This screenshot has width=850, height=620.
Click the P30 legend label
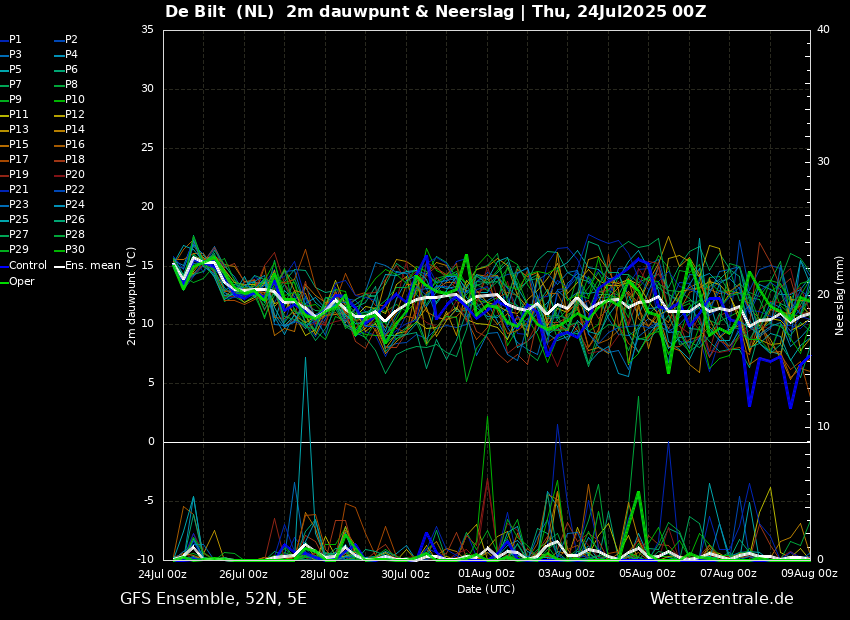point(75,249)
